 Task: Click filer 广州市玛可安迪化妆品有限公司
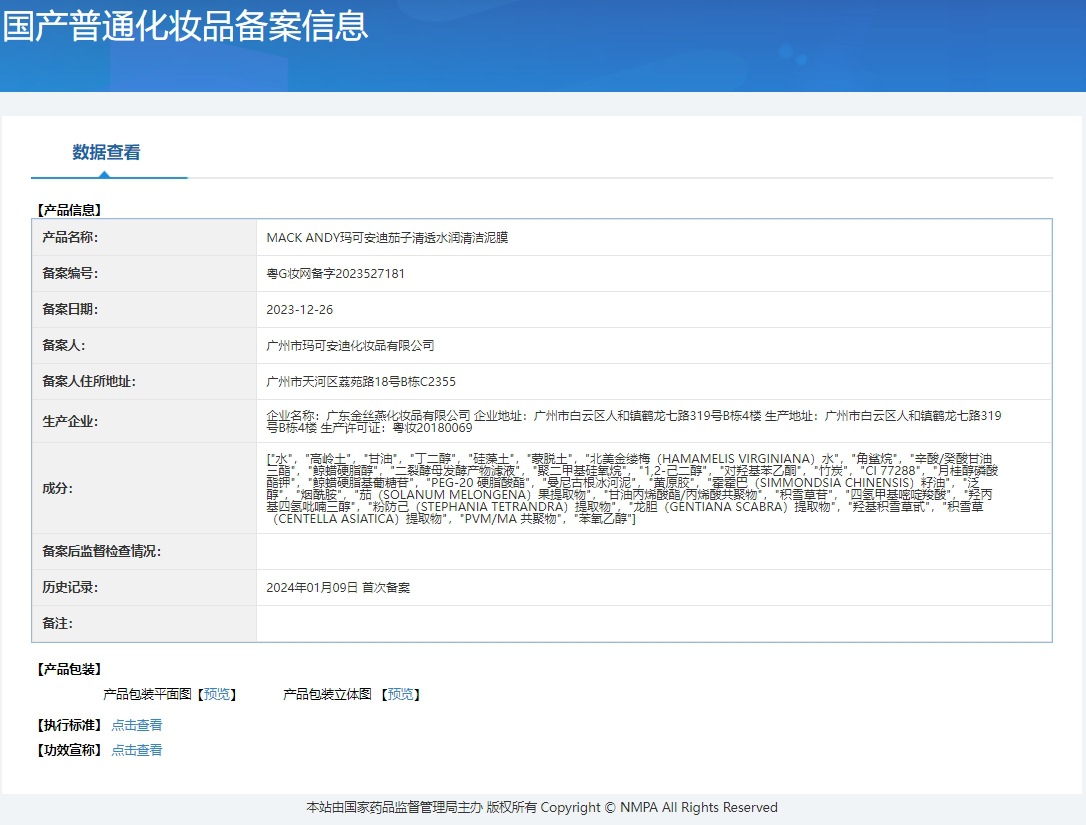(x=350, y=346)
